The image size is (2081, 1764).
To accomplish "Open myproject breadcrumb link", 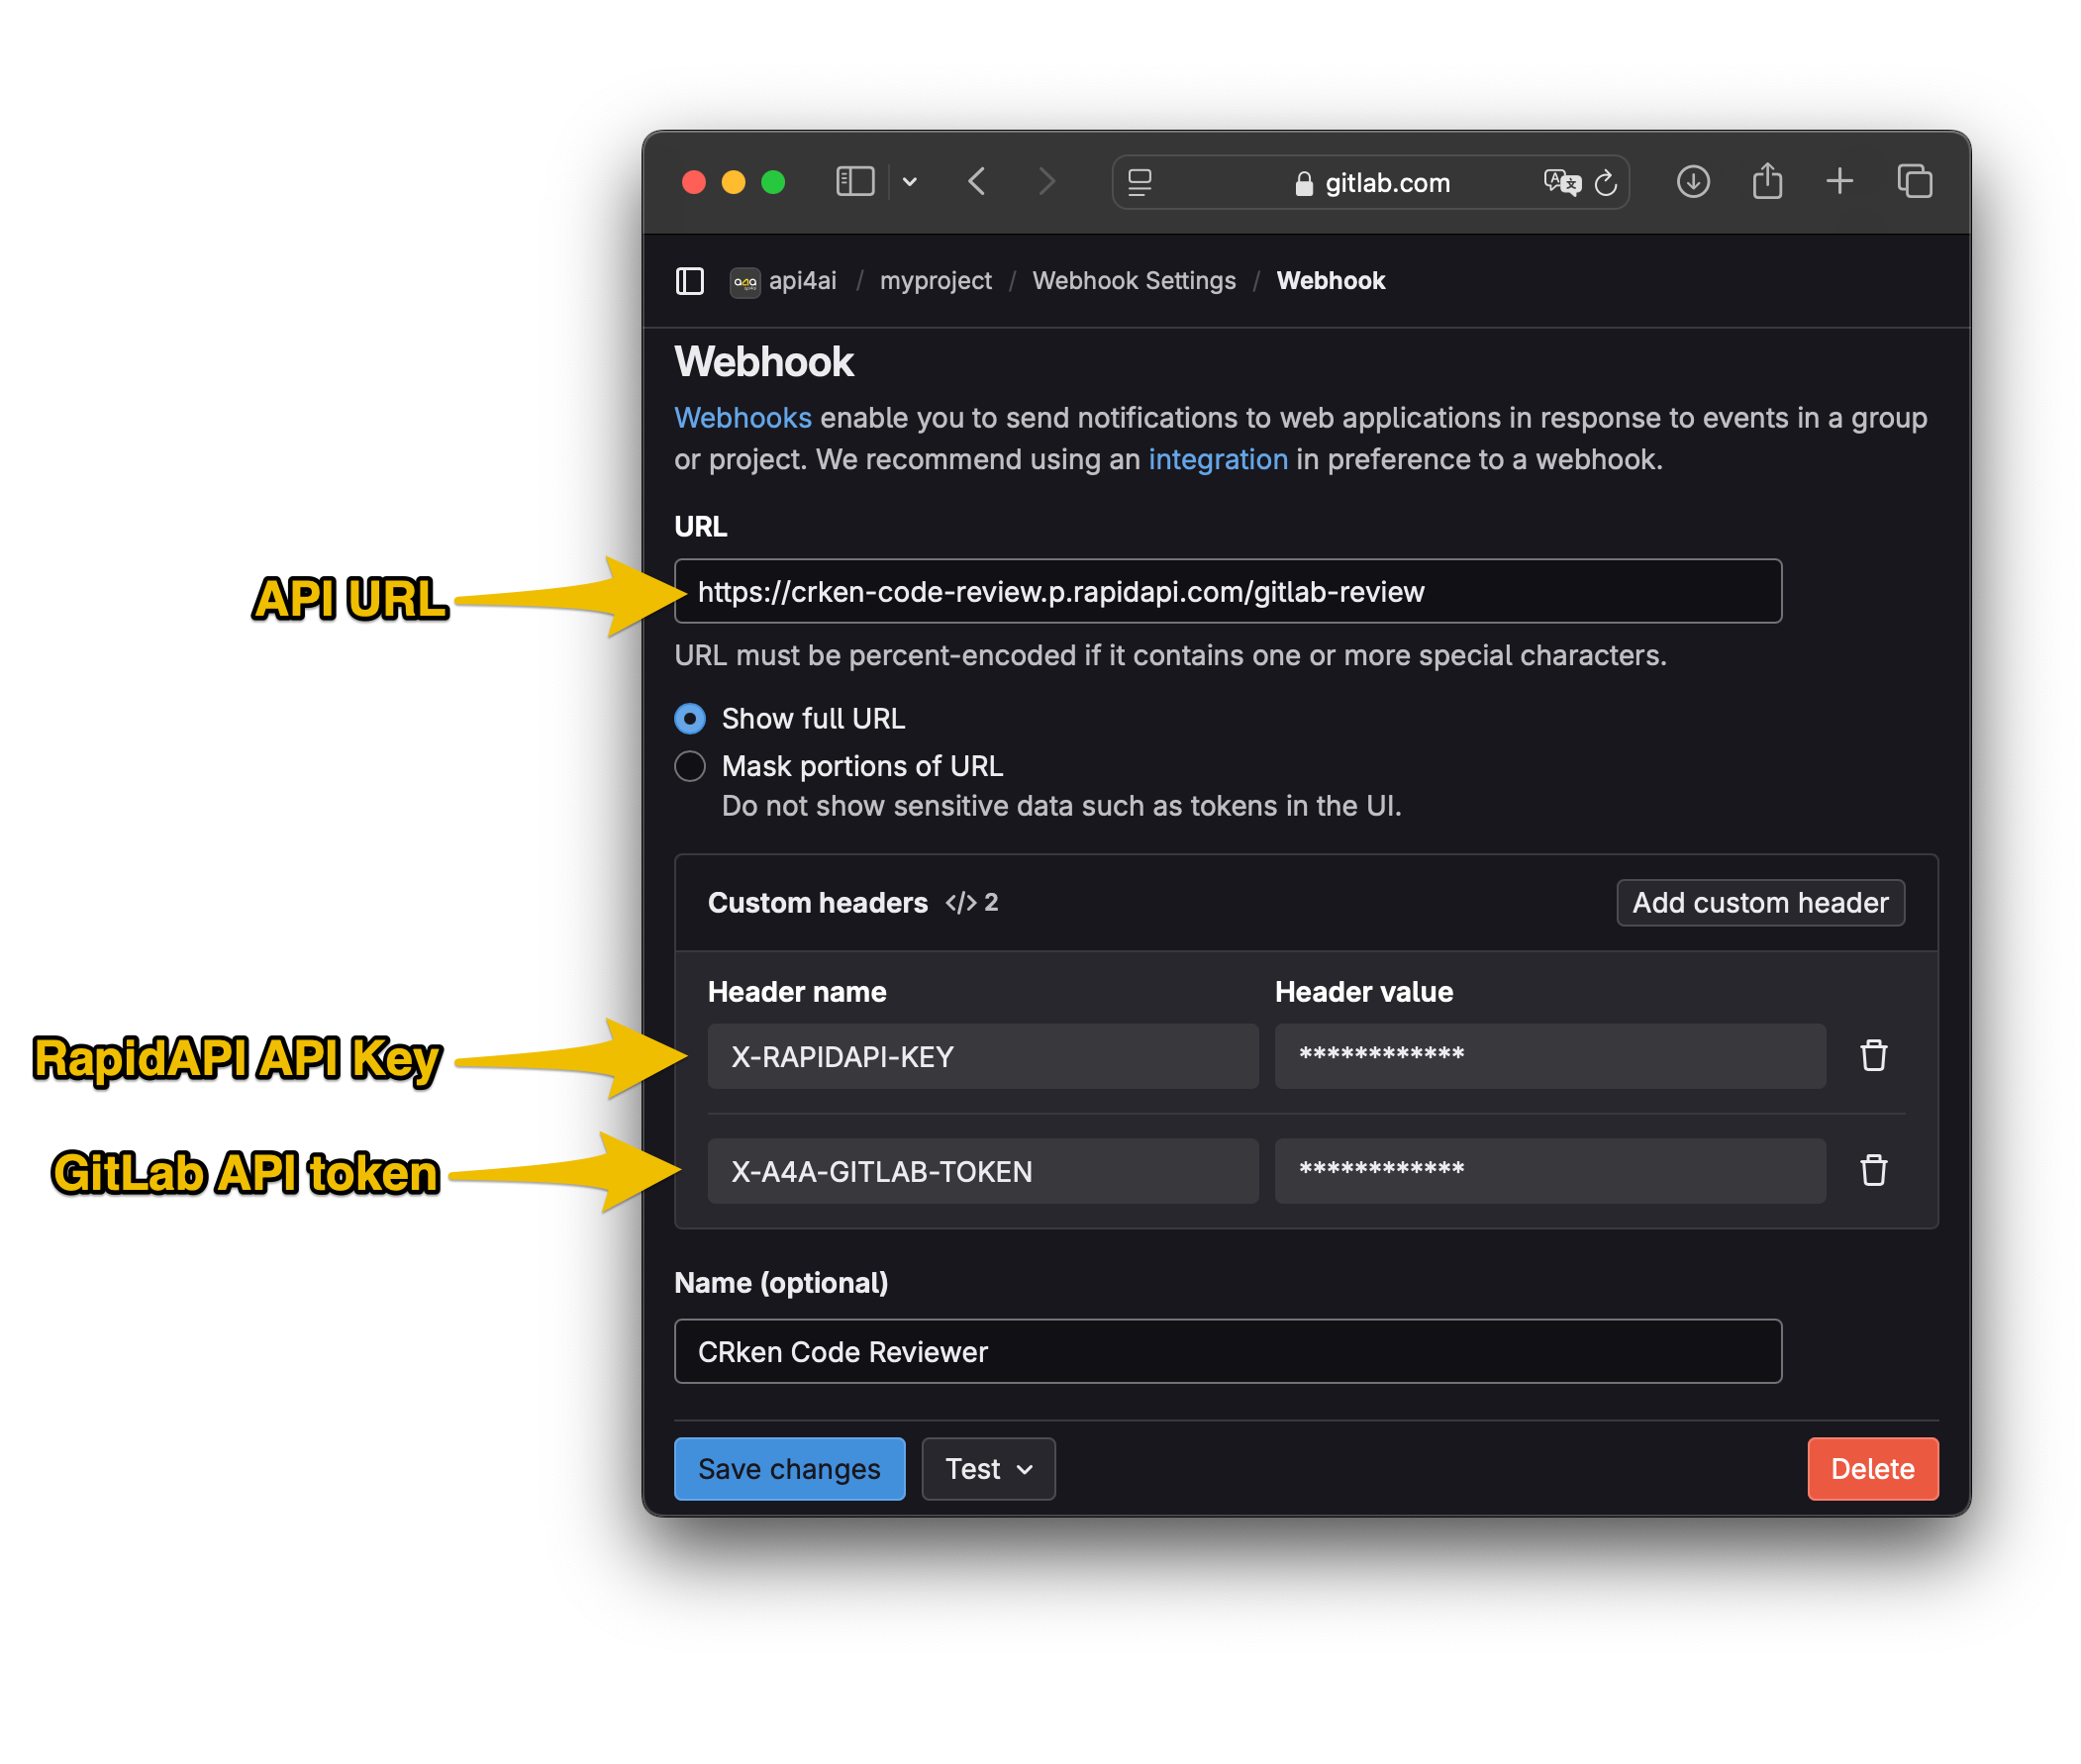I will pyautogui.click(x=935, y=281).
